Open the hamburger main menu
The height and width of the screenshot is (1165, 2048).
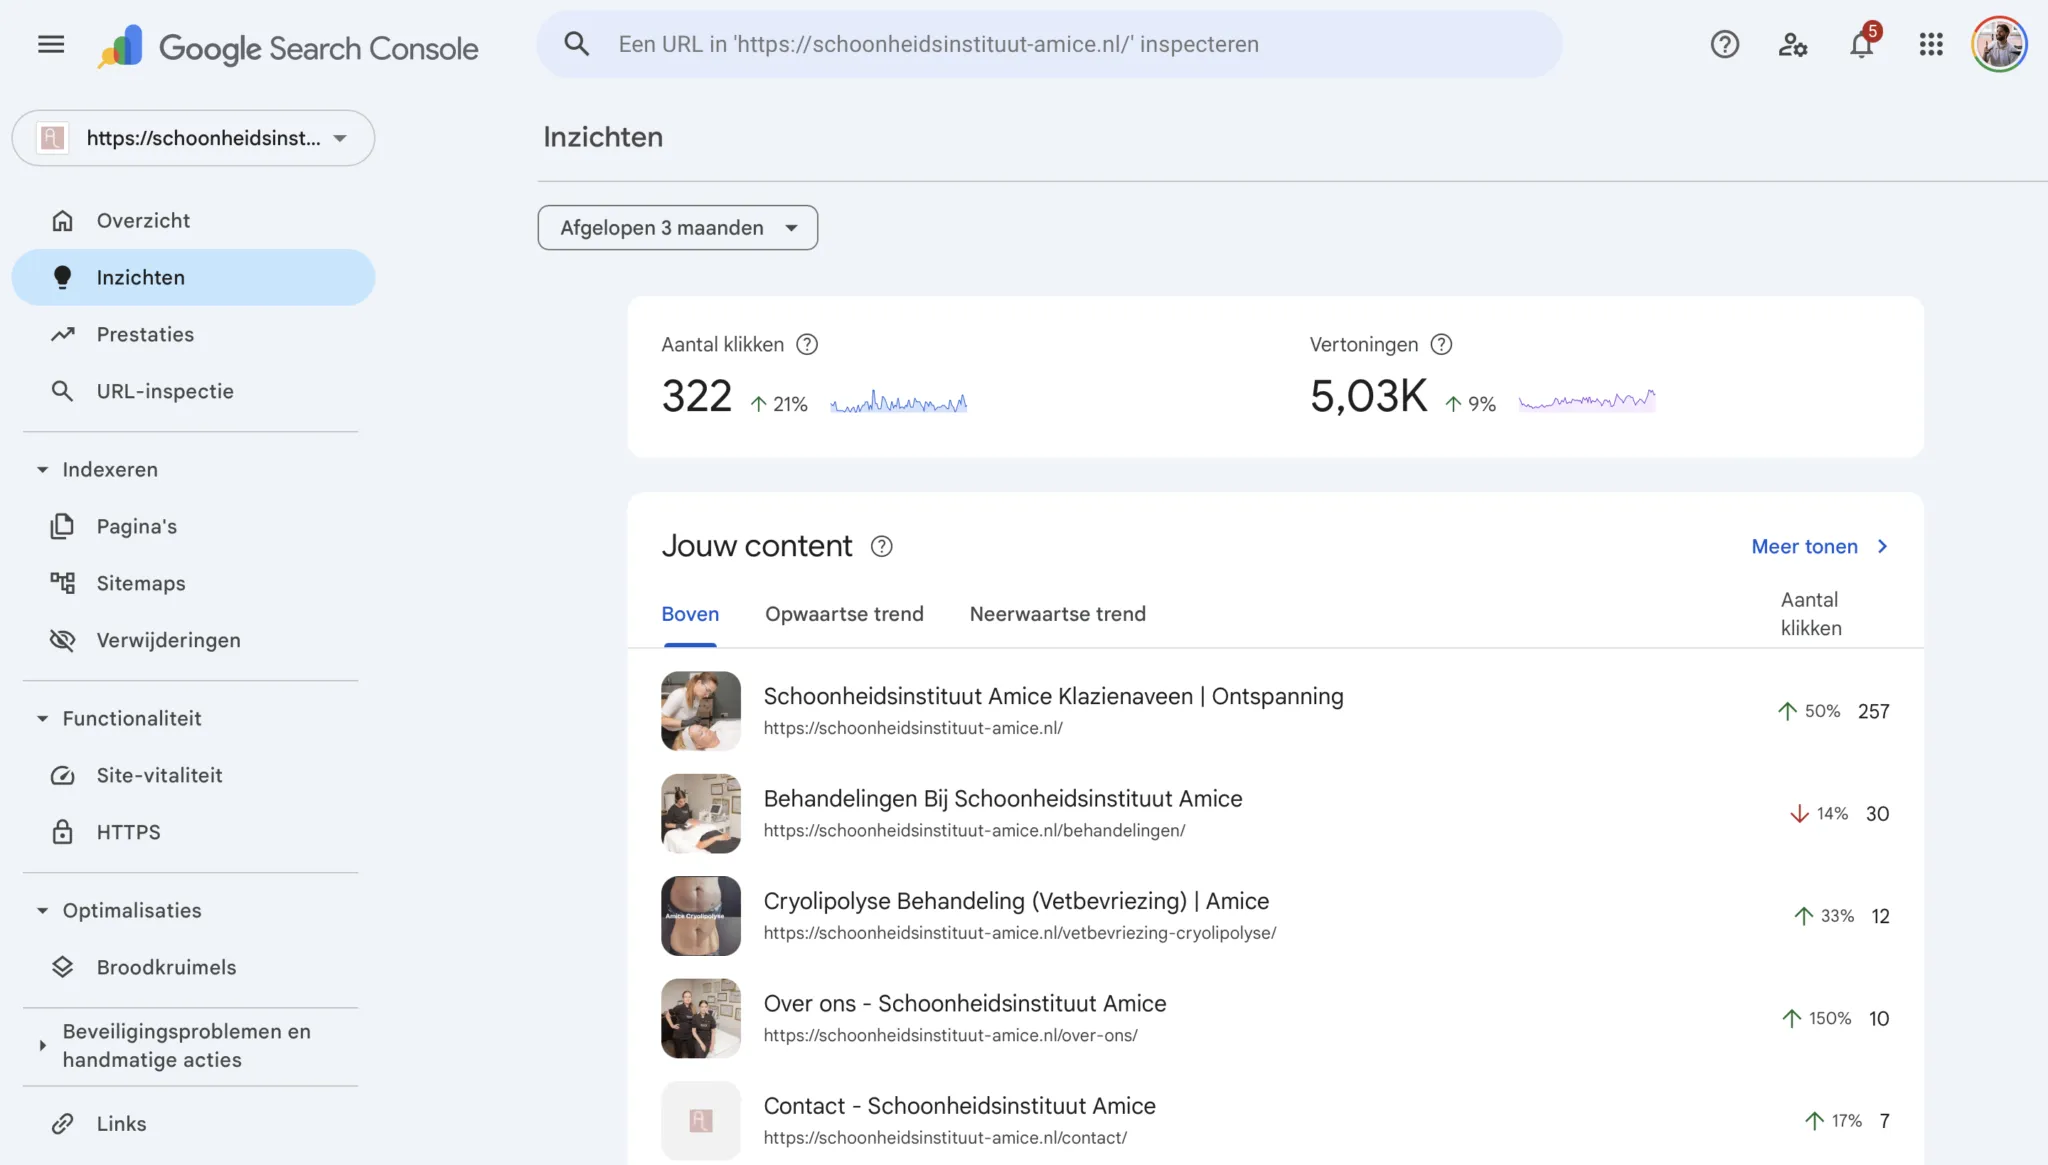tap(51, 44)
